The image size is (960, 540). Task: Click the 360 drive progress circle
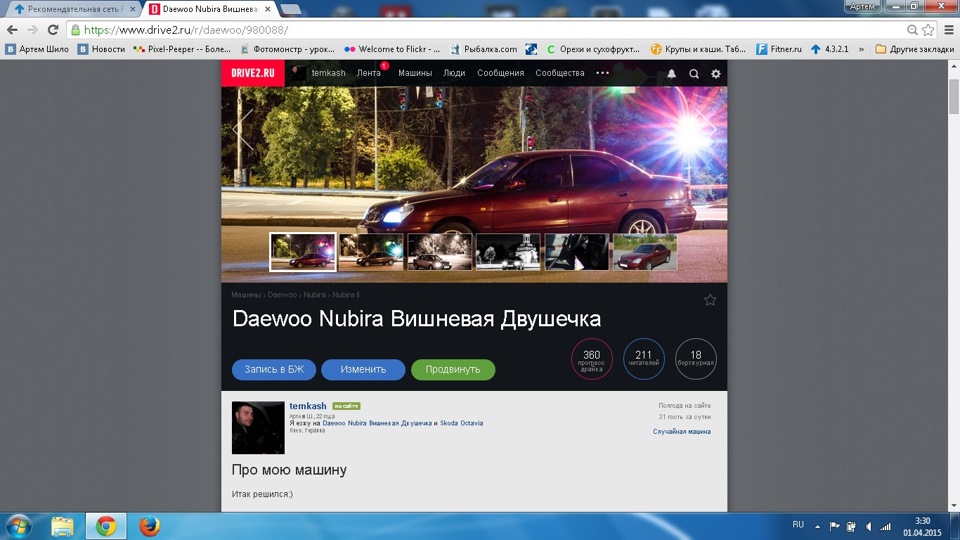click(591, 359)
